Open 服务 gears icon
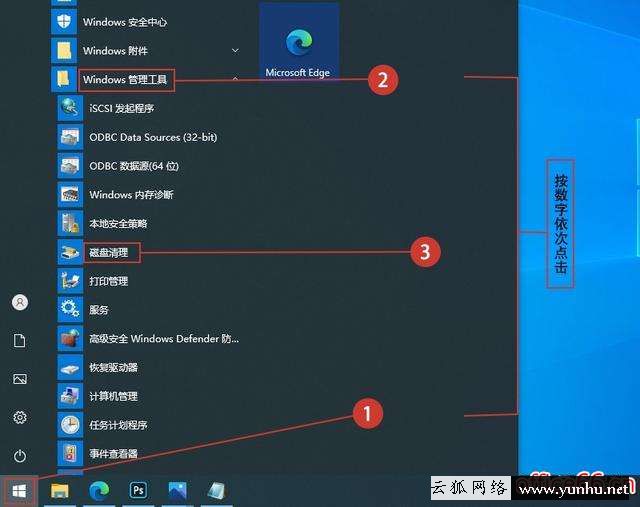The width and height of the screenshot is (640, 507). pyautogui.click(x=70, y=309)
